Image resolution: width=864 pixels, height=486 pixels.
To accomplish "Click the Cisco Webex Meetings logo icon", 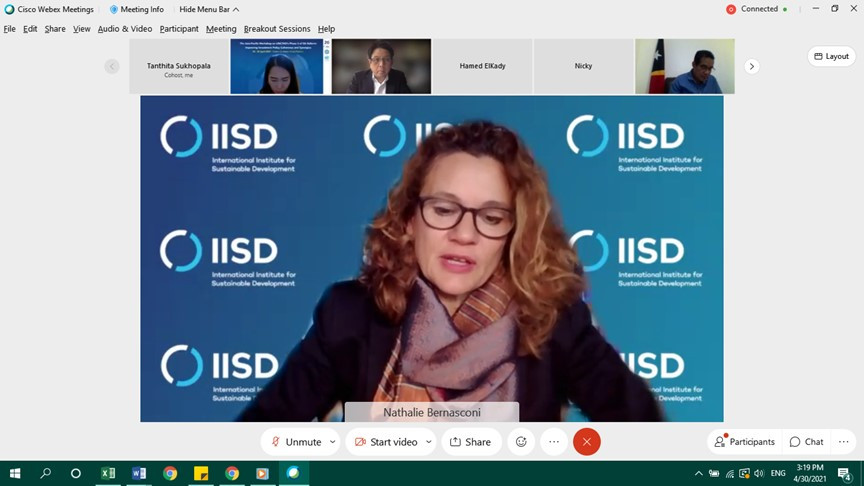I will click(9, 9).
